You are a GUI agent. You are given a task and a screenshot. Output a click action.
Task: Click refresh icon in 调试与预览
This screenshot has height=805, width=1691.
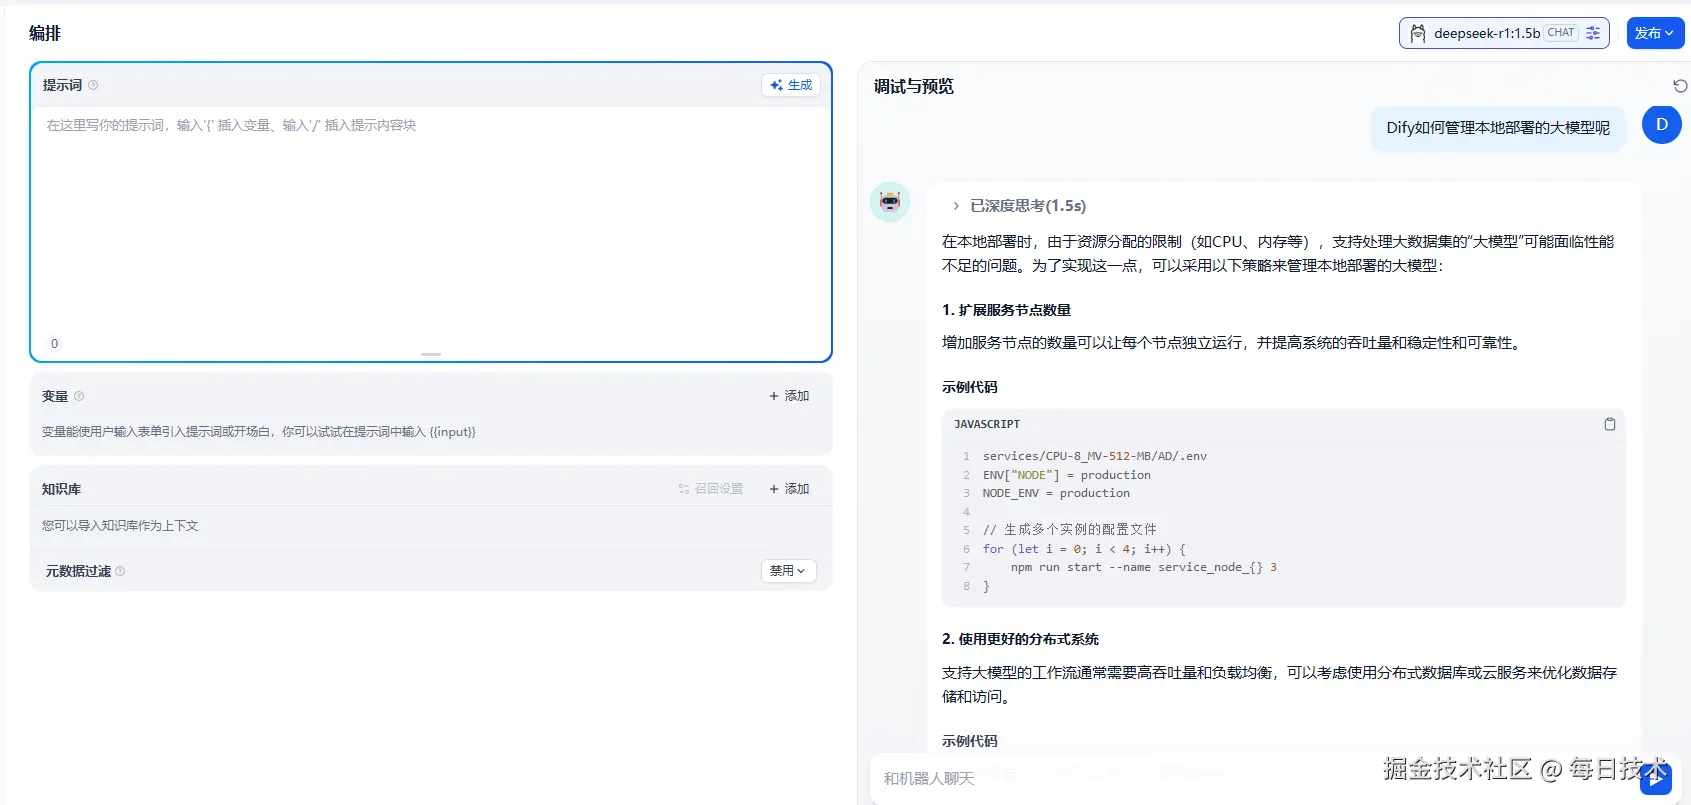(1680, 86)
